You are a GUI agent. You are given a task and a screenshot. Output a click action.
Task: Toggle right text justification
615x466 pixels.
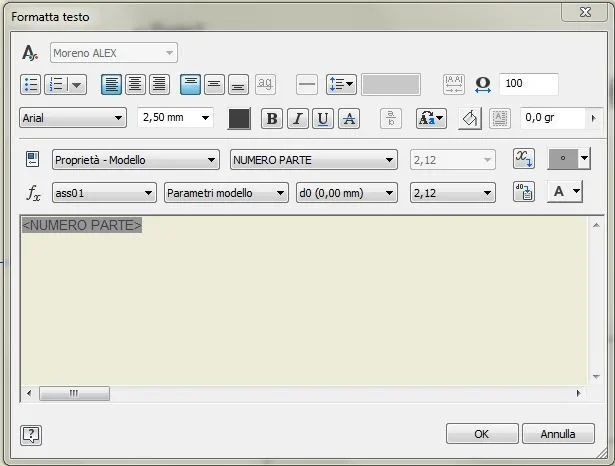pos(159,84)
